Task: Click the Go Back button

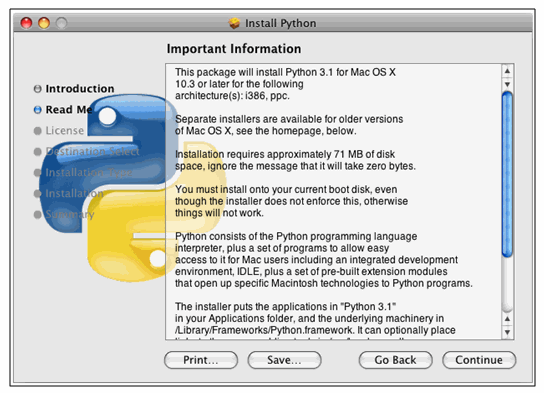Action: (396, 360)
